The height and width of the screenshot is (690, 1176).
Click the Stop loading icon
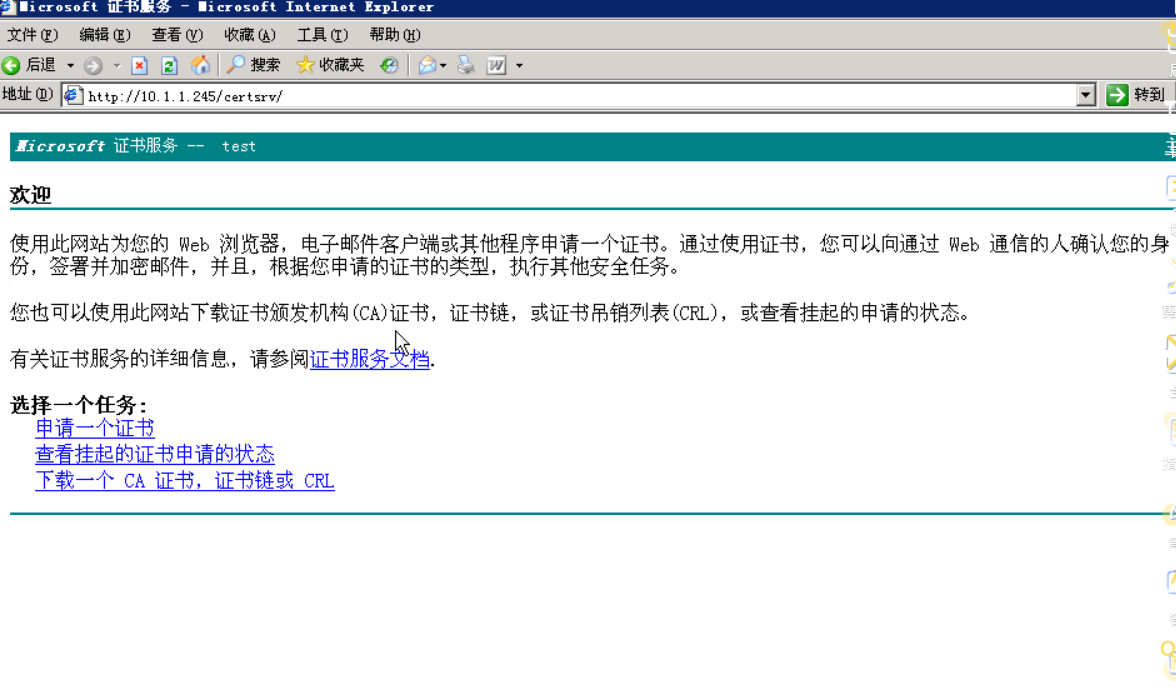[140, 66]
